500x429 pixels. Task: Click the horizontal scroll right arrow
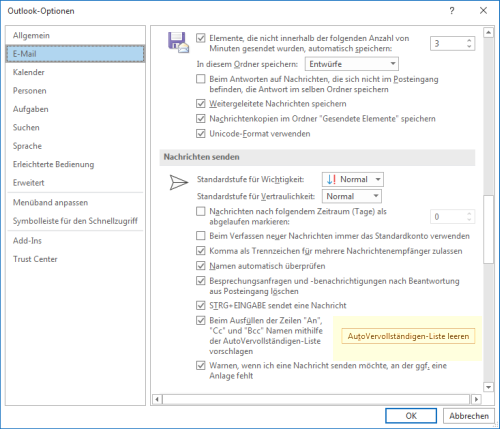click(x=476, y=399)
